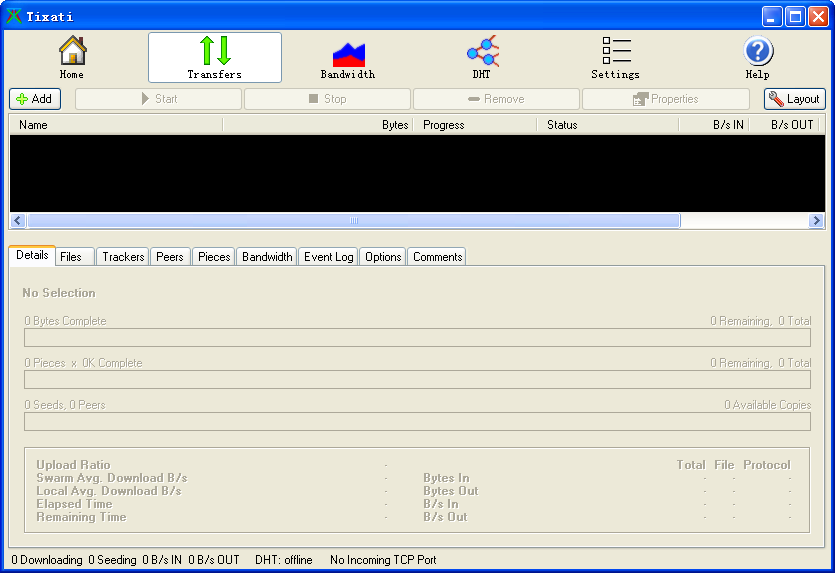
Task: Click the Stop transfer button
Action: click(x=328, y=99)
